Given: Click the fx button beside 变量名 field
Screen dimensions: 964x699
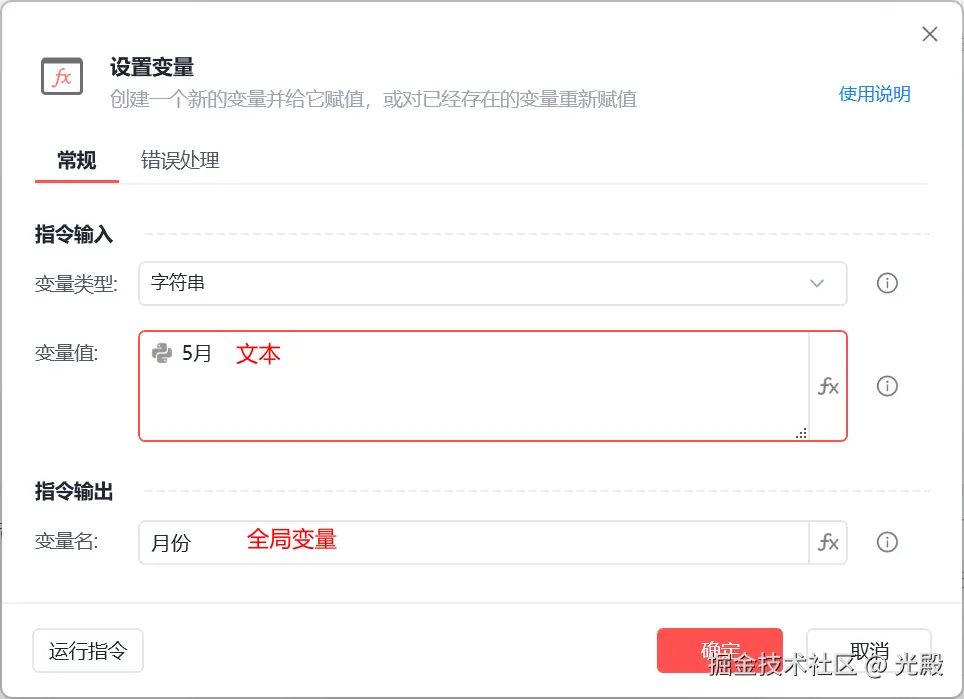Looking at the screenshot, I should [828, 542].
